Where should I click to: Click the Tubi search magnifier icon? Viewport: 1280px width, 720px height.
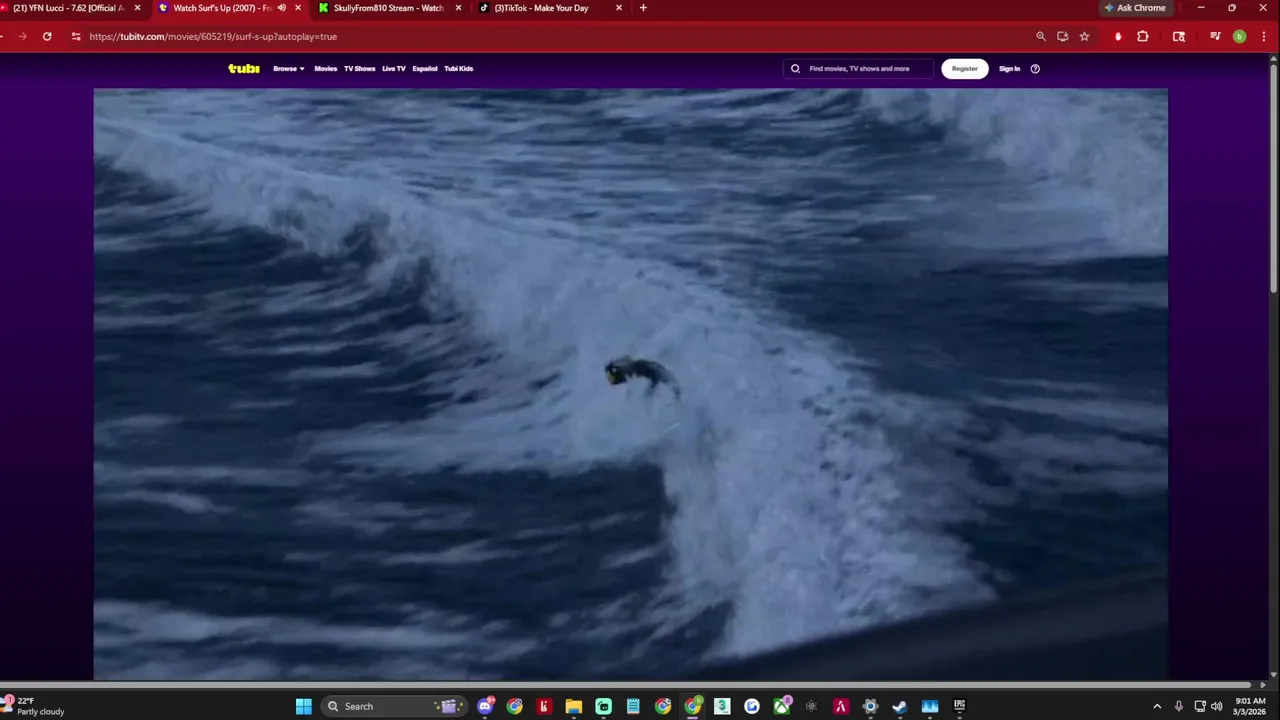tap(795, 69)
